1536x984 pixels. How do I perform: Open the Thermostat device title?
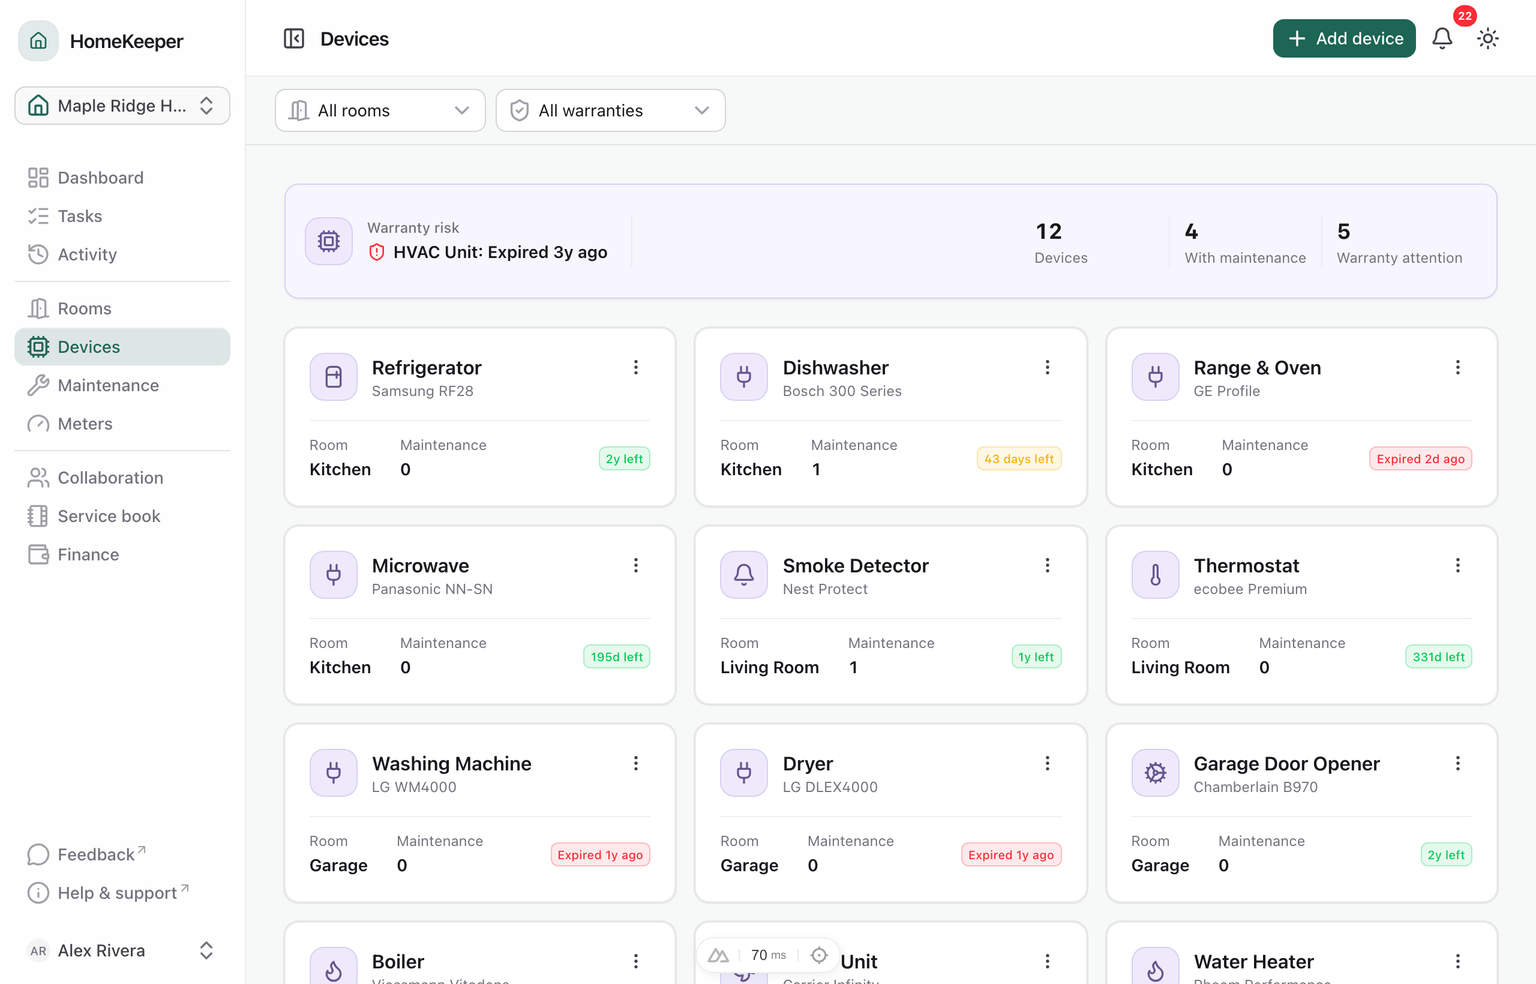pos(1246,566)
